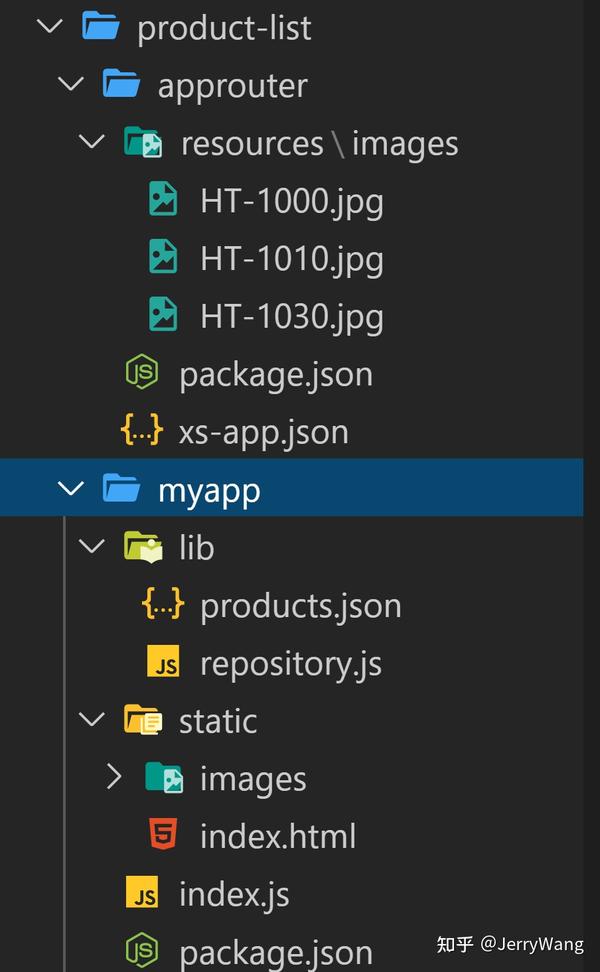
Task: Collapse the static folder chevron
Action: point(91,719)
